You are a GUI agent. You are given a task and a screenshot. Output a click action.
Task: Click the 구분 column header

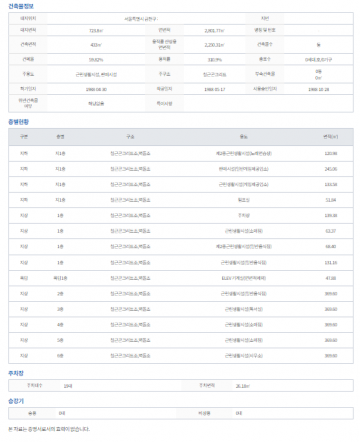[24, 137]
